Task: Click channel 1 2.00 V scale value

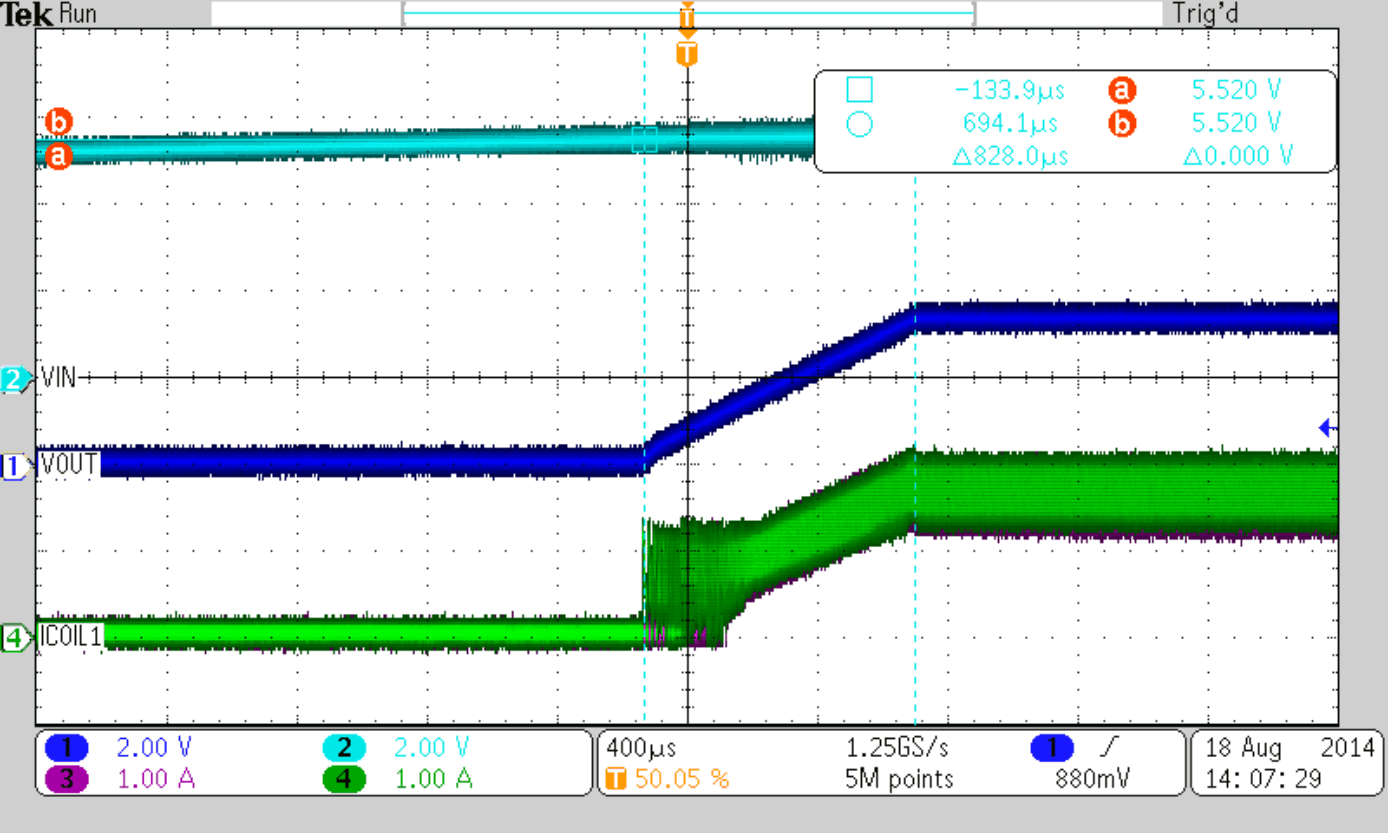Action: point(155,748)
